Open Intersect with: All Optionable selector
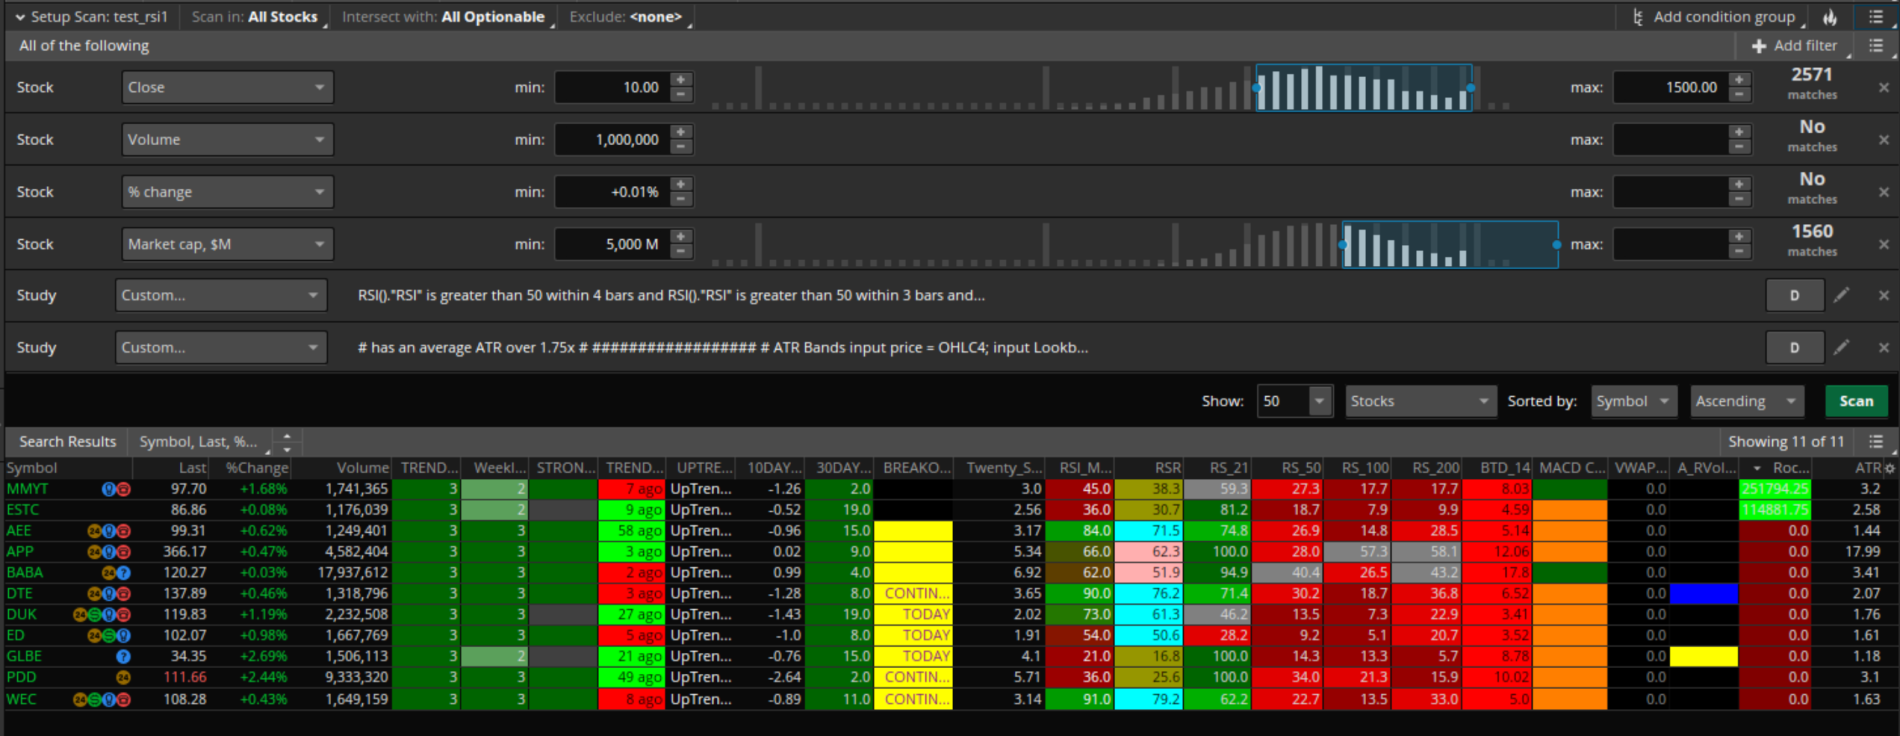1900x736 pixels. tap(446, 17)
